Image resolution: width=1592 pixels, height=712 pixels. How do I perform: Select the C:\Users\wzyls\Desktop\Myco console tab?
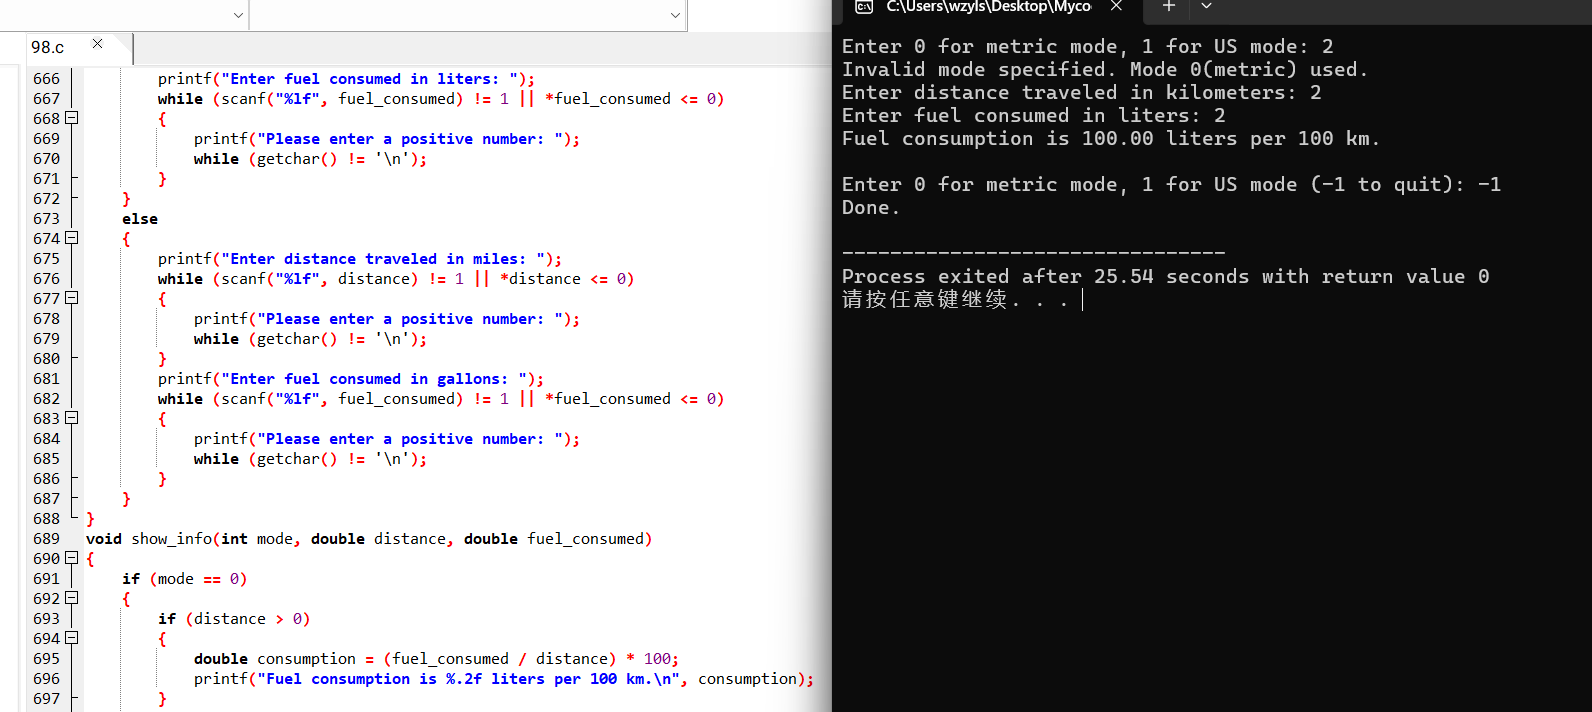(x=988, y=7)
